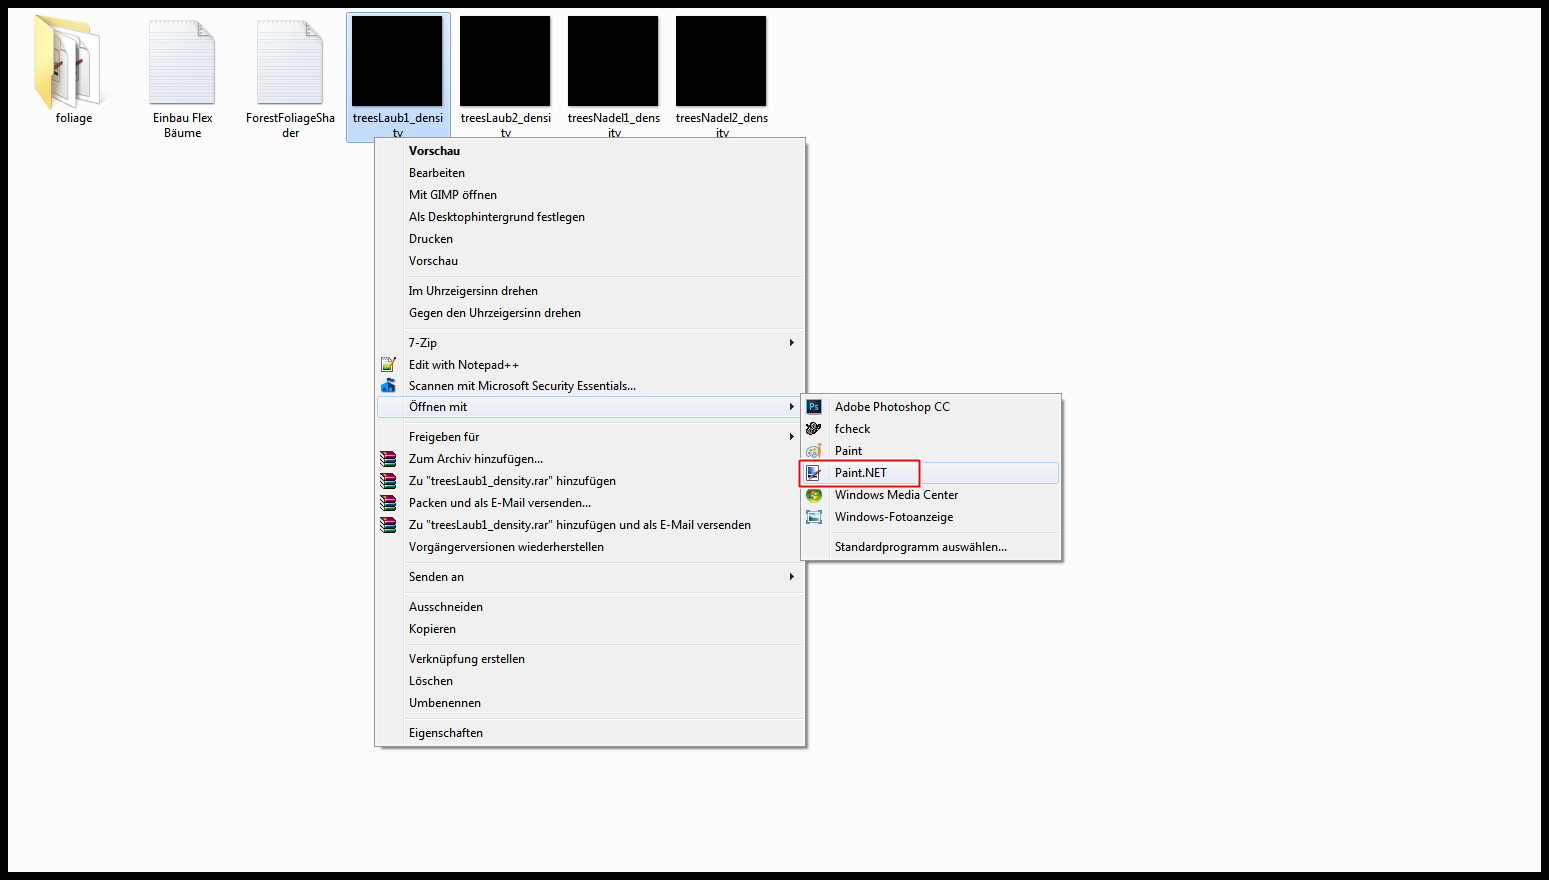Select the treesNadel1_density thumbnail
Viewport: 1549px width, 880px height.
pos(613,62)
